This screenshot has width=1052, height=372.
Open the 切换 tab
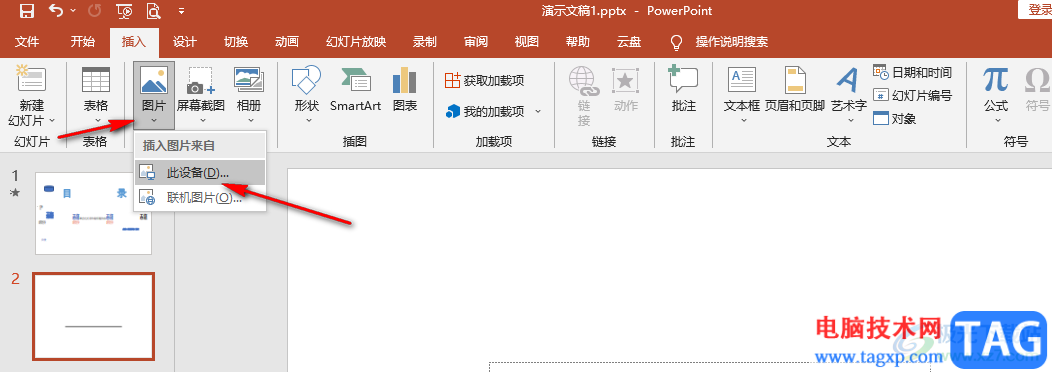coord(235,42)
